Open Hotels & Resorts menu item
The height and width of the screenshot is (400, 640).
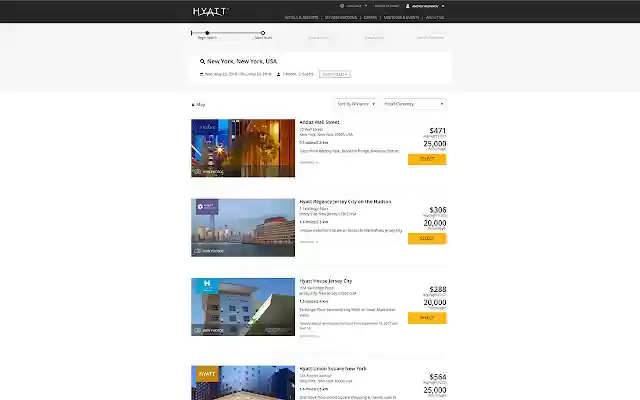301,18
